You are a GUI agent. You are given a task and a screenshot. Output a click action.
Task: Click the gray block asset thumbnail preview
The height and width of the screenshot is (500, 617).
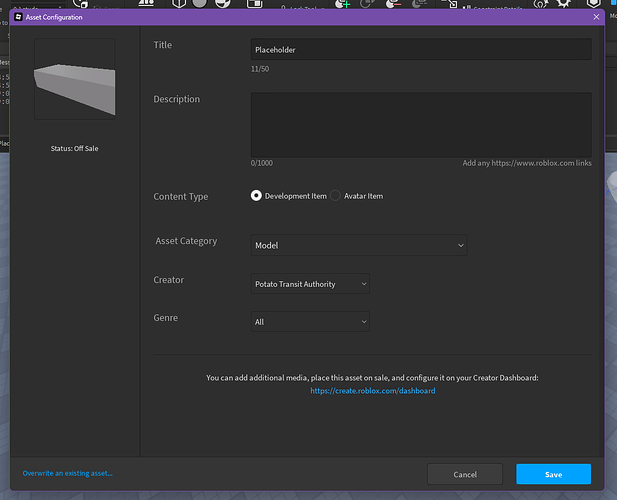tap(75, 79)
